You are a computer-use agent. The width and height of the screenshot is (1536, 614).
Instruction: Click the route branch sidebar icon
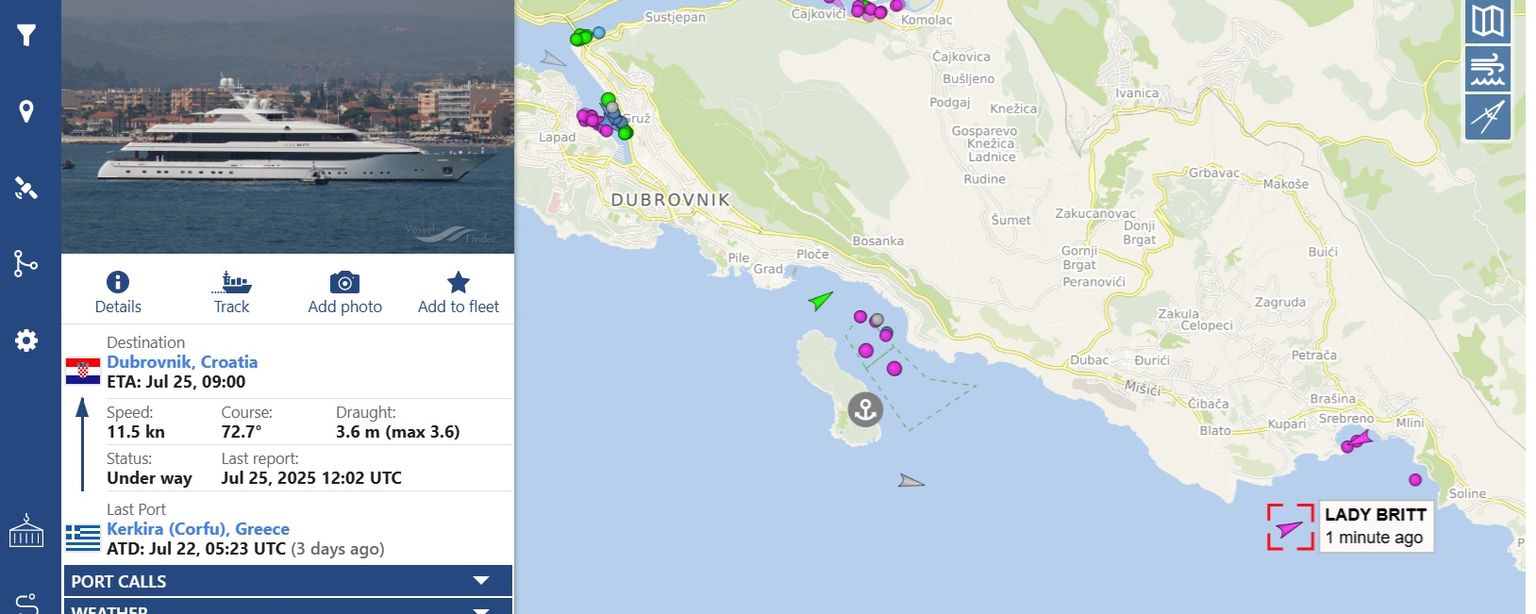point(26,263)
